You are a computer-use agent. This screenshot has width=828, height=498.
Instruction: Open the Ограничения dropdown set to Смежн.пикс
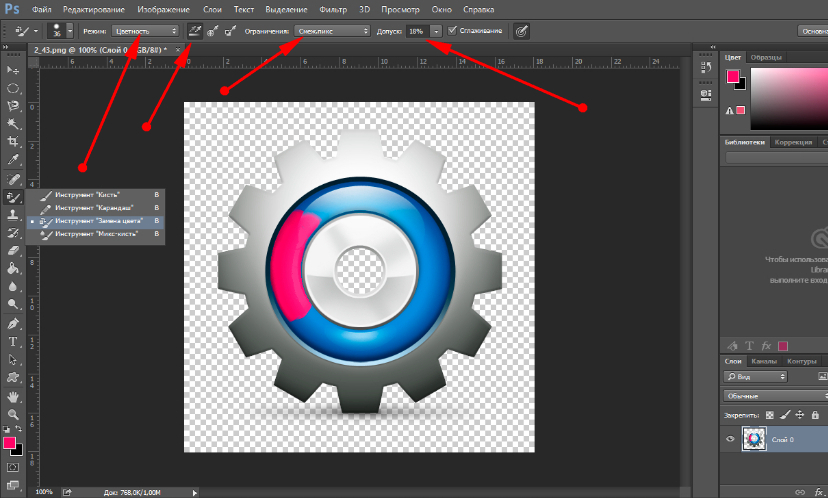pos(331,31)
